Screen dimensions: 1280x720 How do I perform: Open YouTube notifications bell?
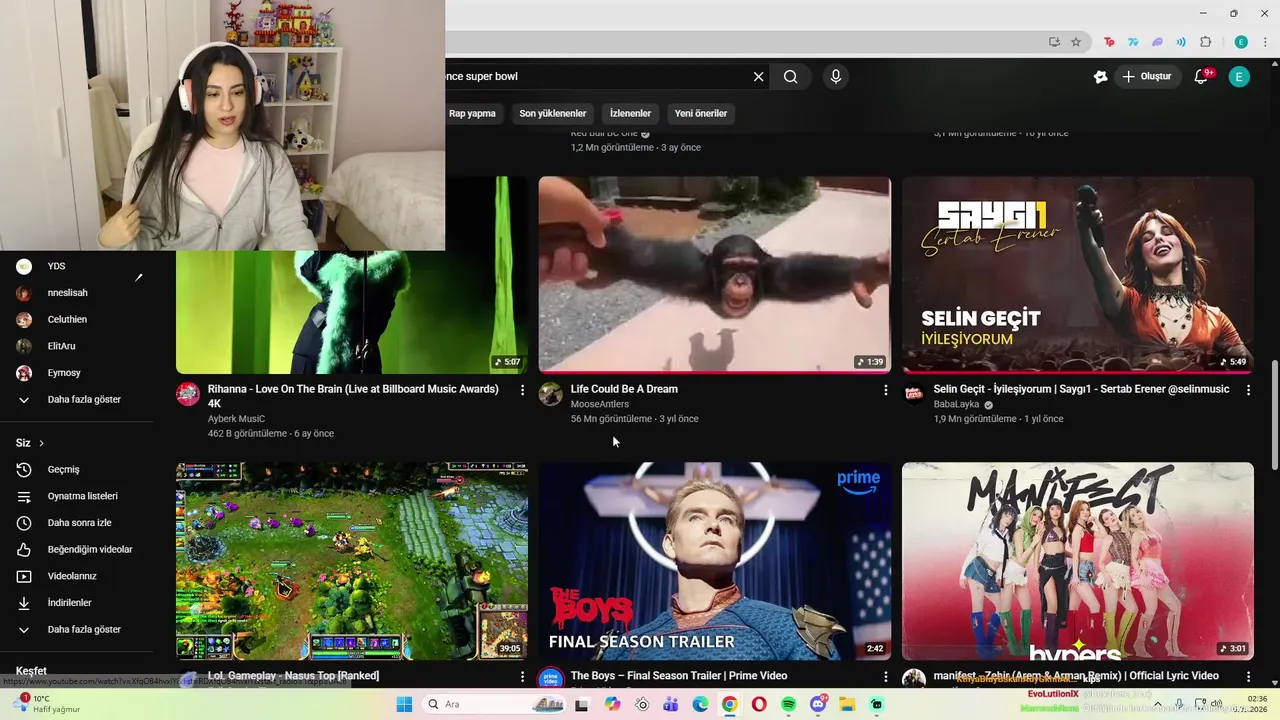(1202, 76)
